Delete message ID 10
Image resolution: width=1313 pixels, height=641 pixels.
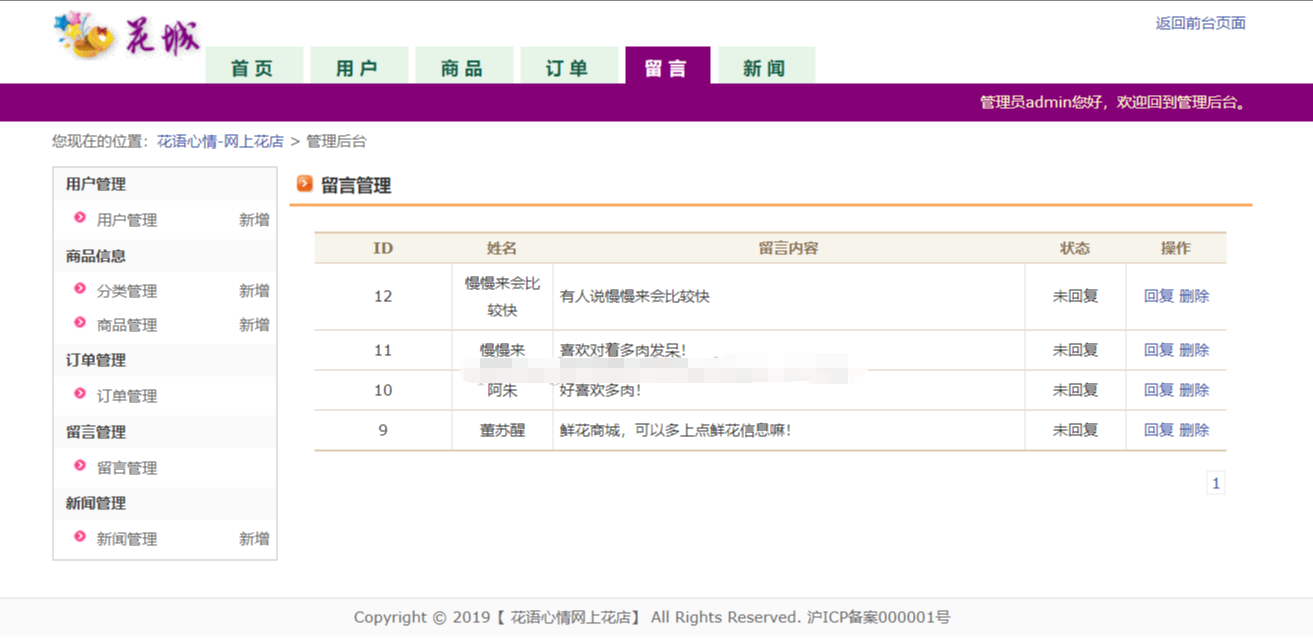(x=1194, y=390)
